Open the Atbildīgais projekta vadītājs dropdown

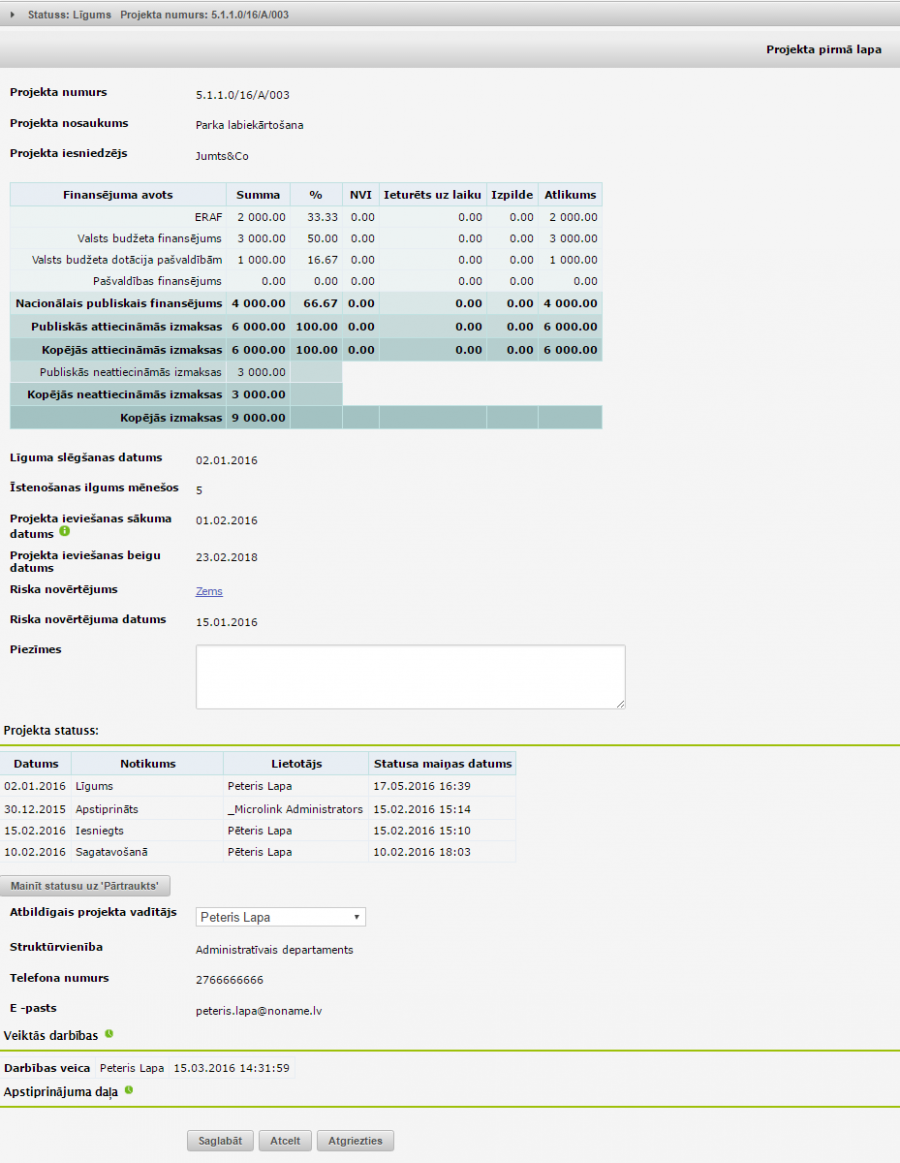(281, 917)
